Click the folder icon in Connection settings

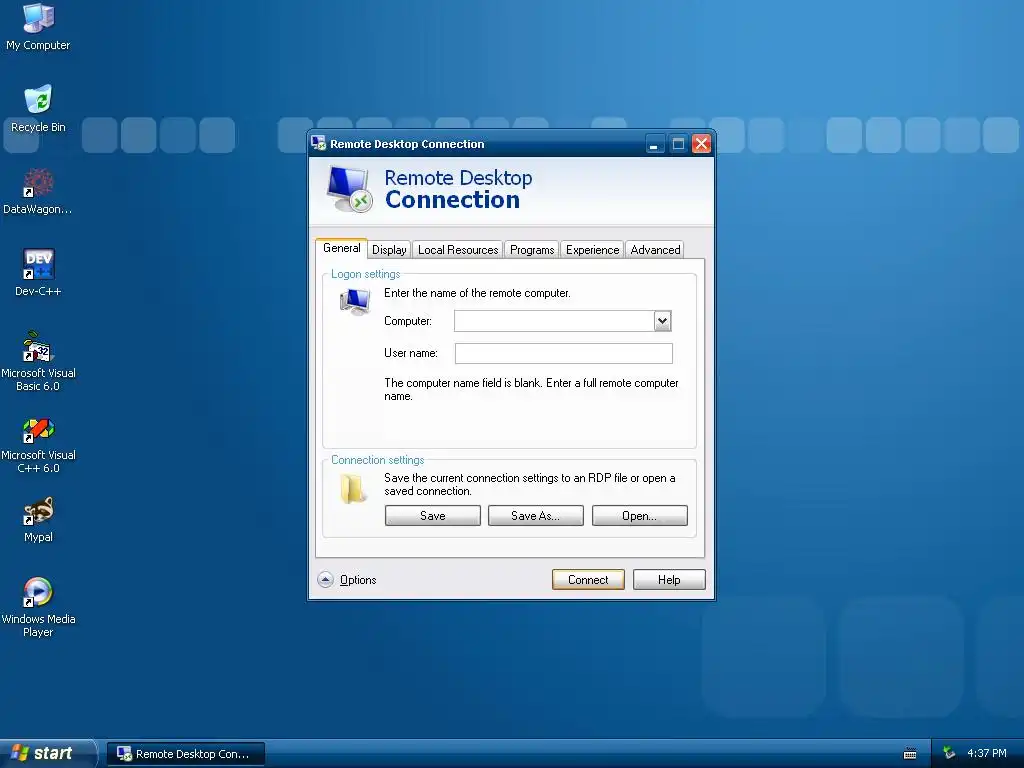tap(353, 488)
